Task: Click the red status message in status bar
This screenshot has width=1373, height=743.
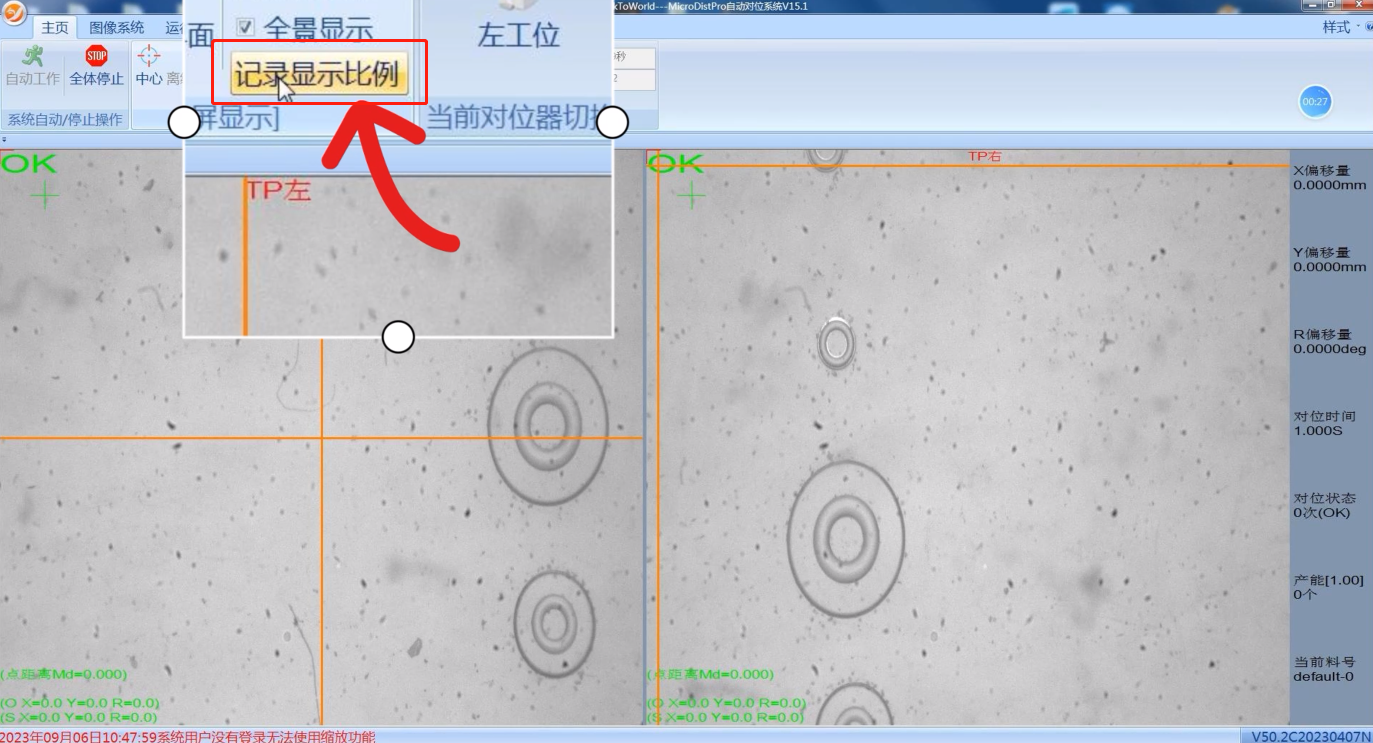Action: pyautogui.click(x=188, y=736)
